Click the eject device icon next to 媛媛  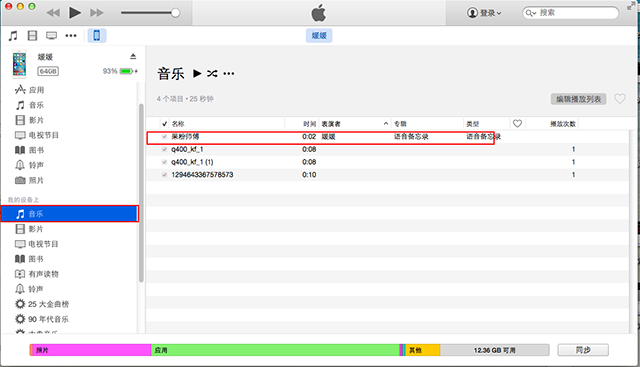(133, 56)
